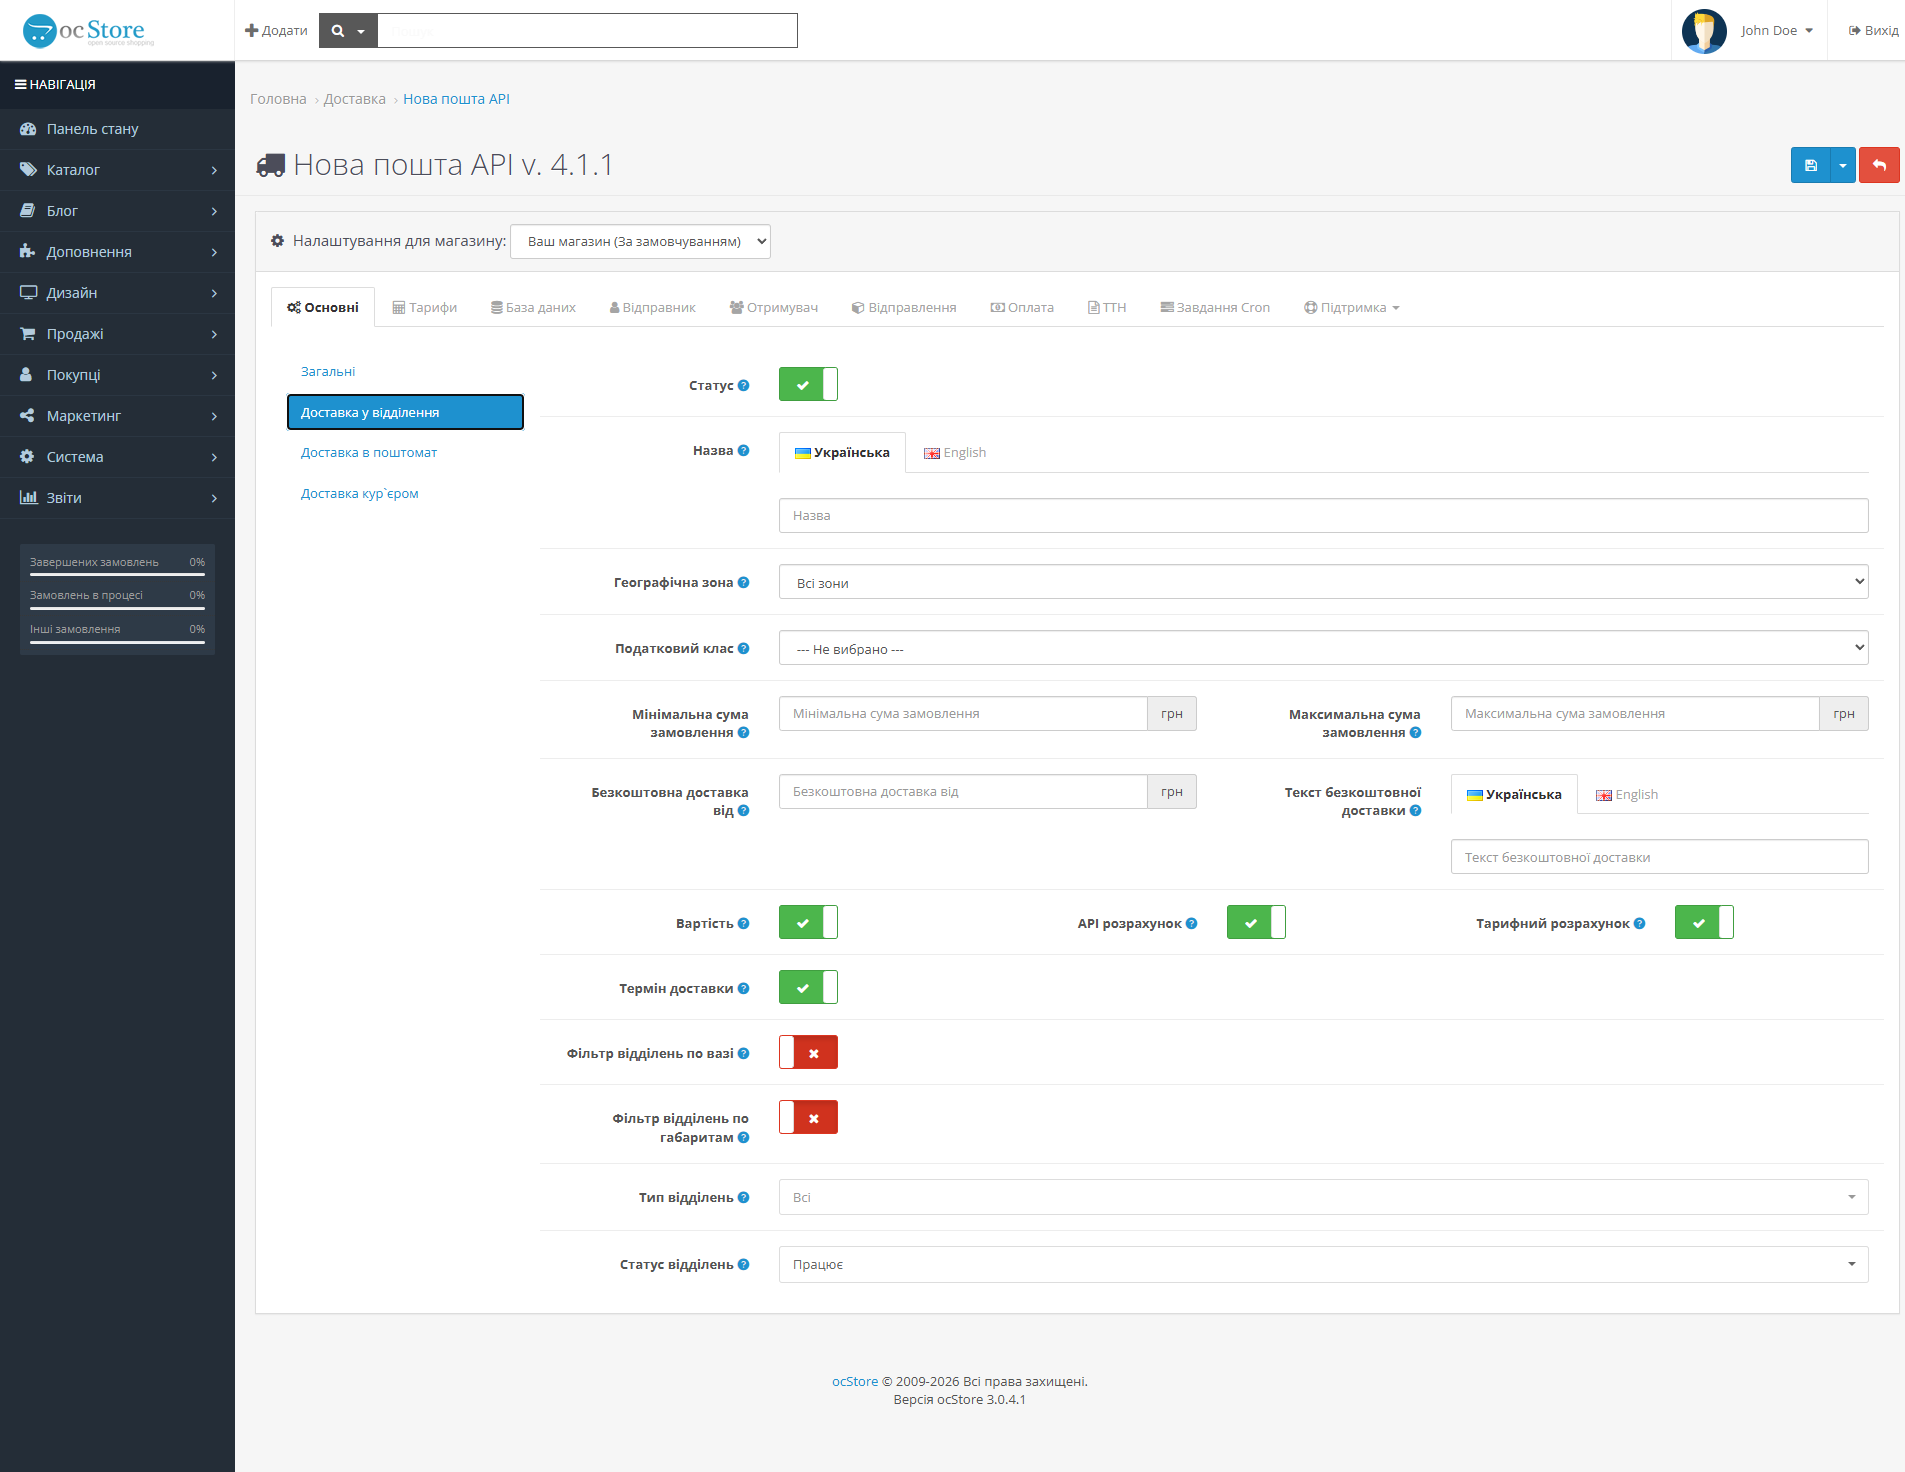
Task: Toggle the navigation hamburger НАВІГАЦІЯ
Action: pyautogui.click(x=55, y=84)
